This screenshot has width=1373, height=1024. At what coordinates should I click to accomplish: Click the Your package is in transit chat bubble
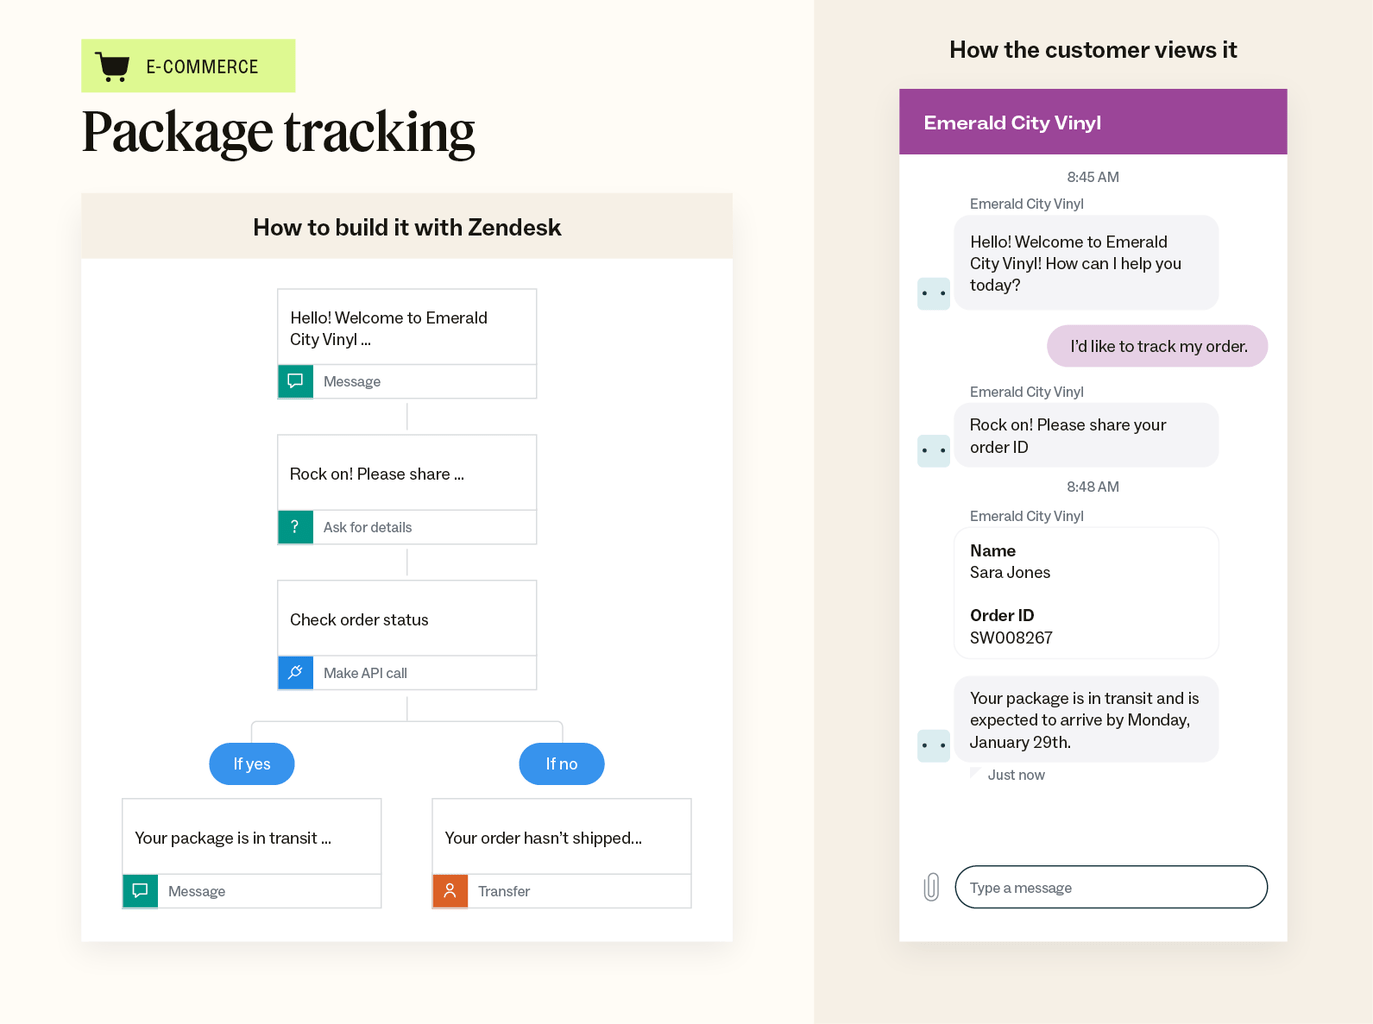coord(1086,720)
